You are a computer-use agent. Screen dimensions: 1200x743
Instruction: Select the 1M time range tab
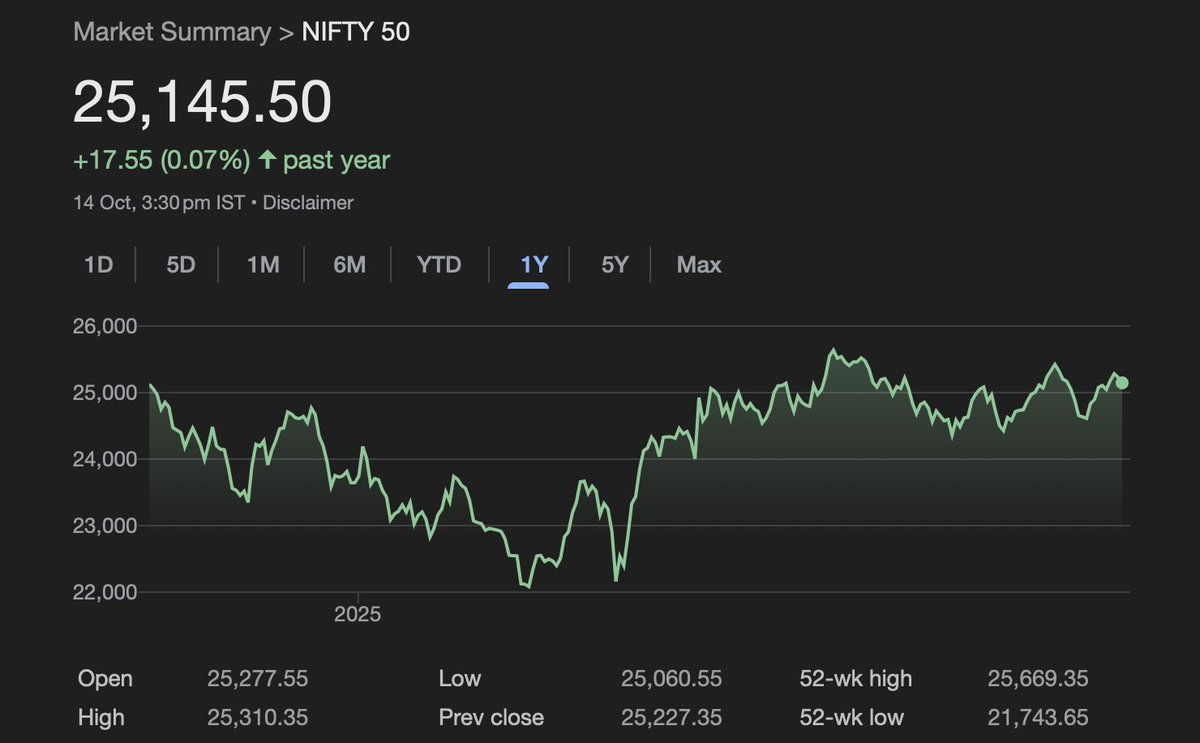(x=263, y=265)
